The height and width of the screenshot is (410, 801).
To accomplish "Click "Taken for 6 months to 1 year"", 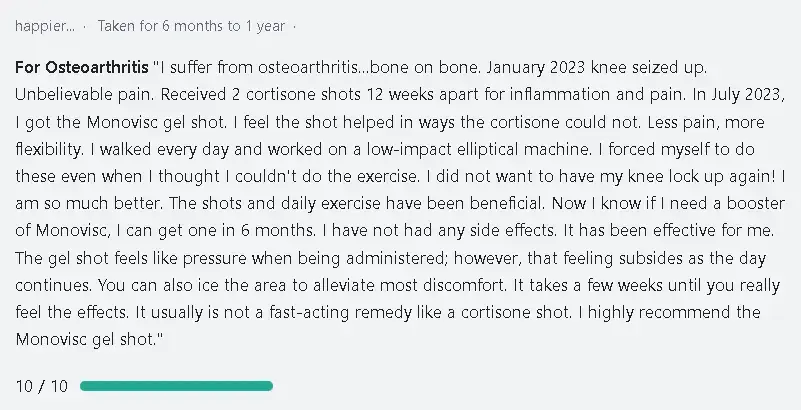I will 189,22.
